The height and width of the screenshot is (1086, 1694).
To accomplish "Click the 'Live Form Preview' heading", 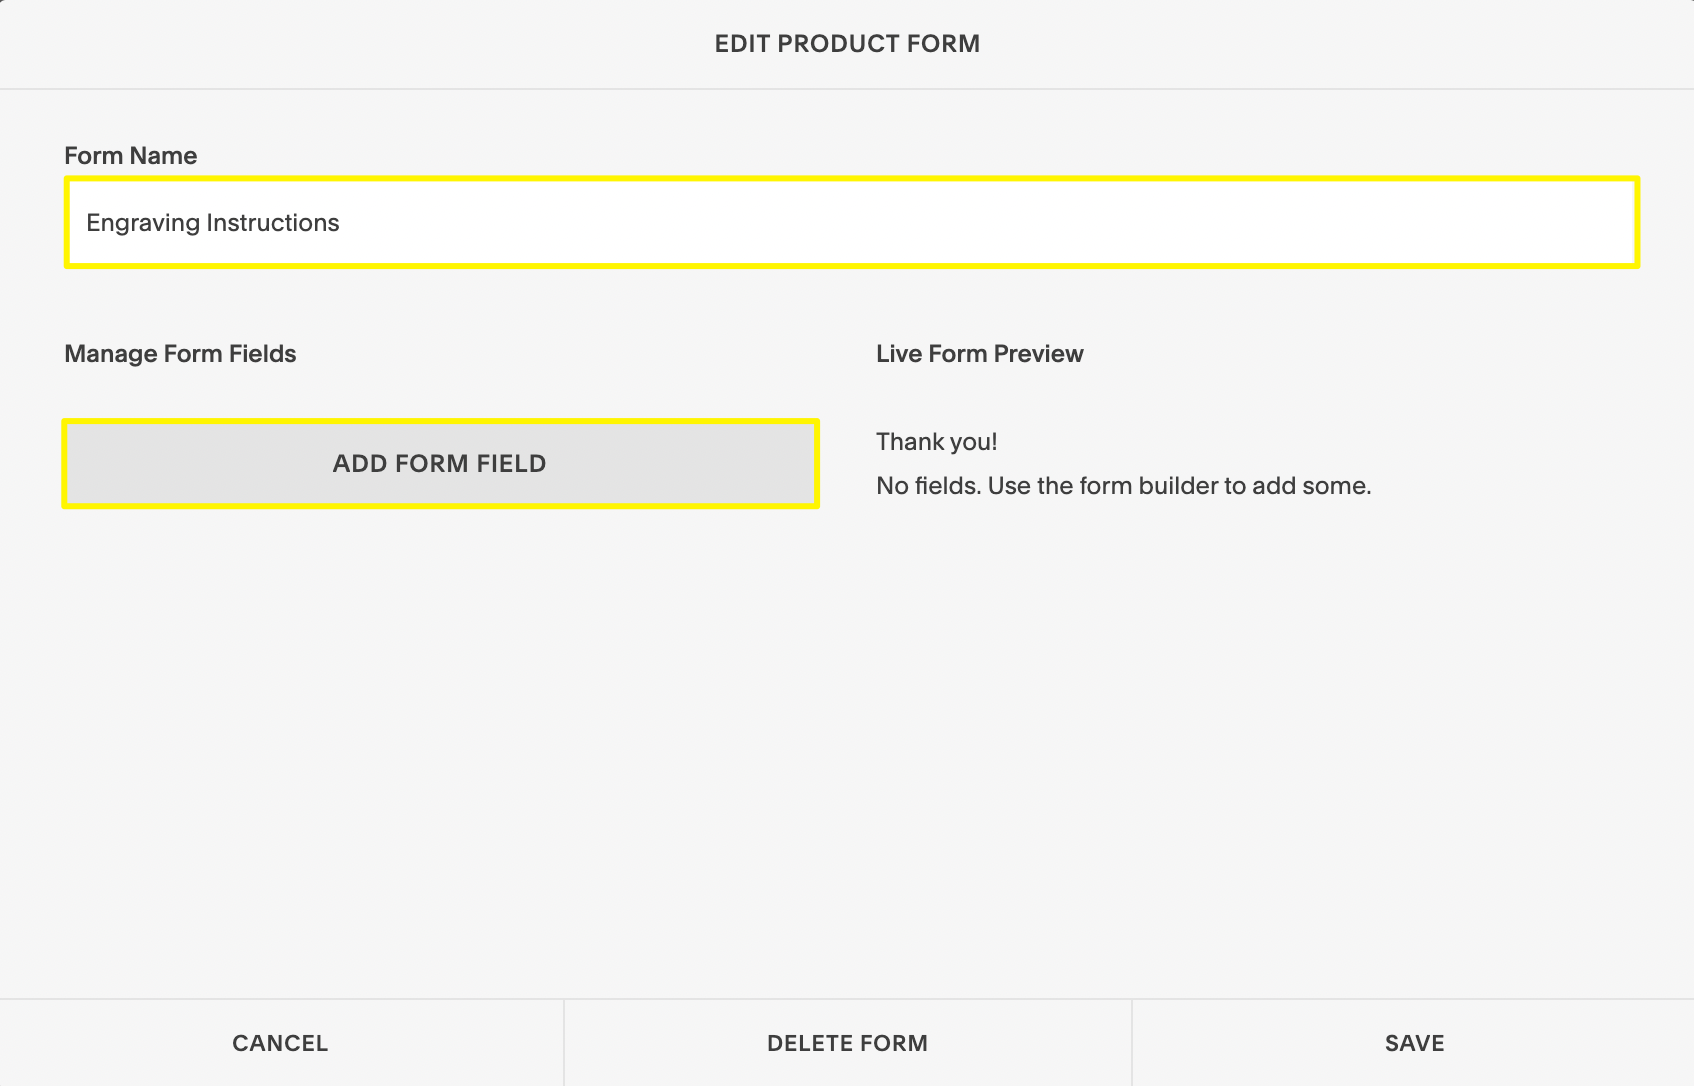I will (980, 353).
